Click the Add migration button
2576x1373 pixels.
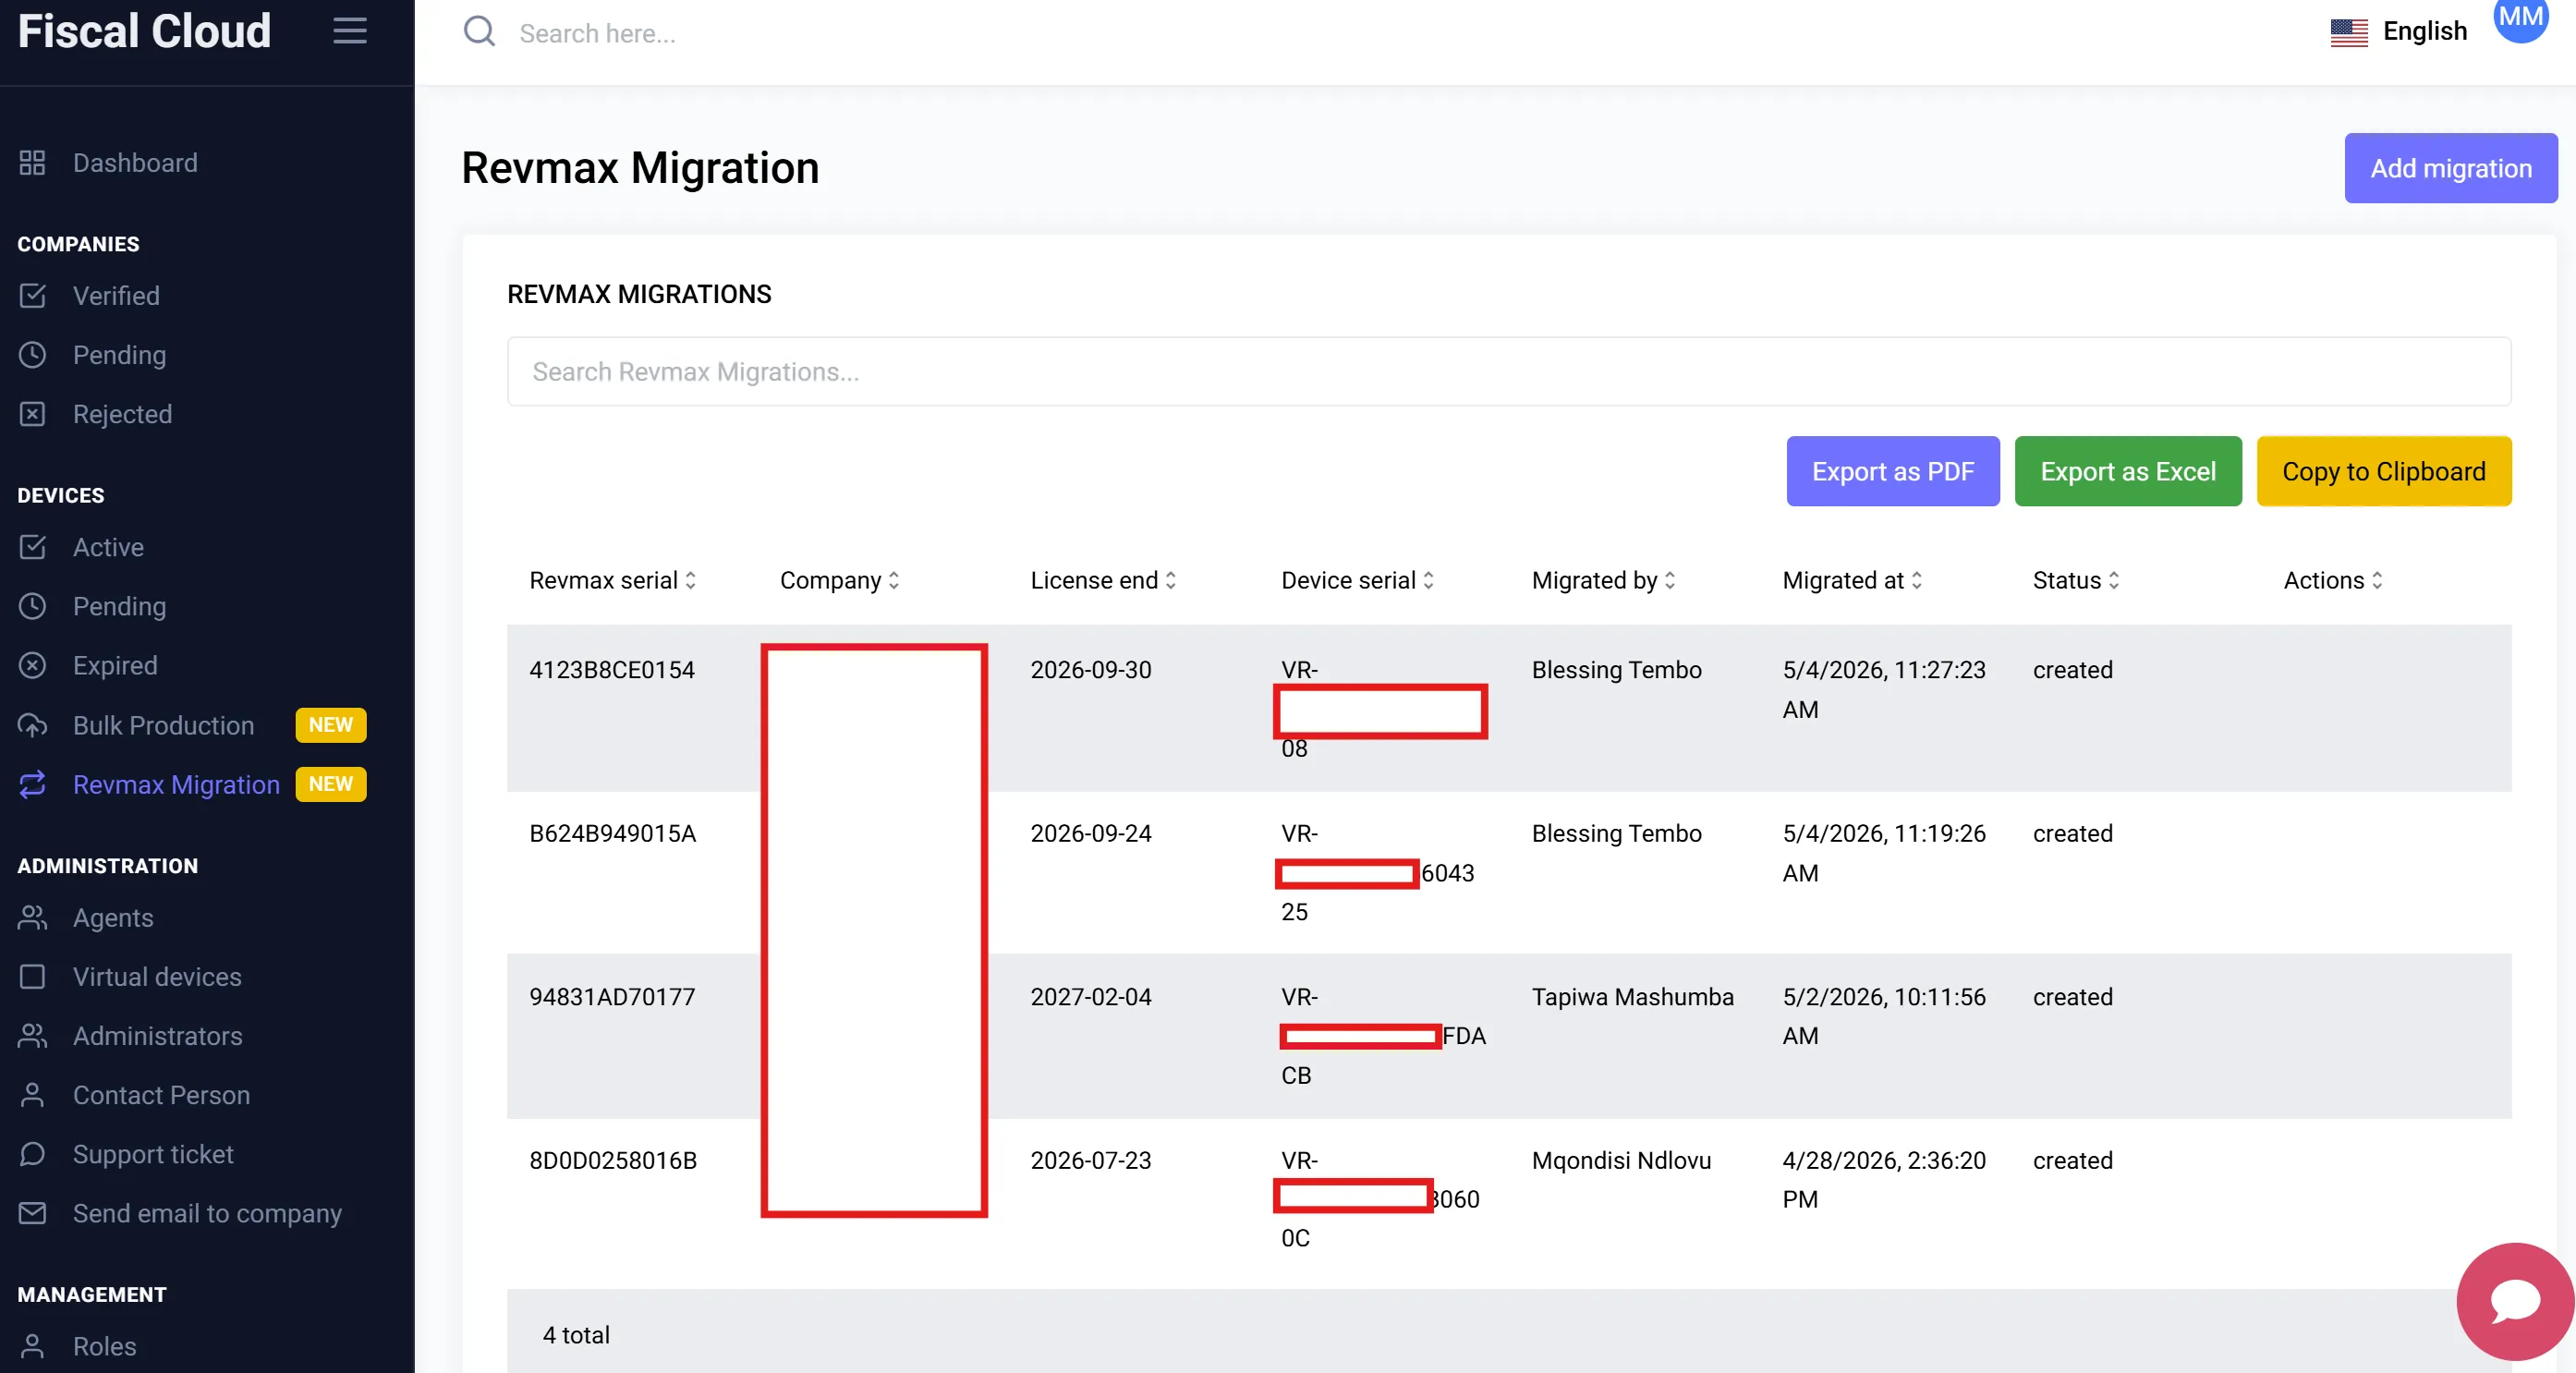pyautogui.click(x=2450, y=167)
